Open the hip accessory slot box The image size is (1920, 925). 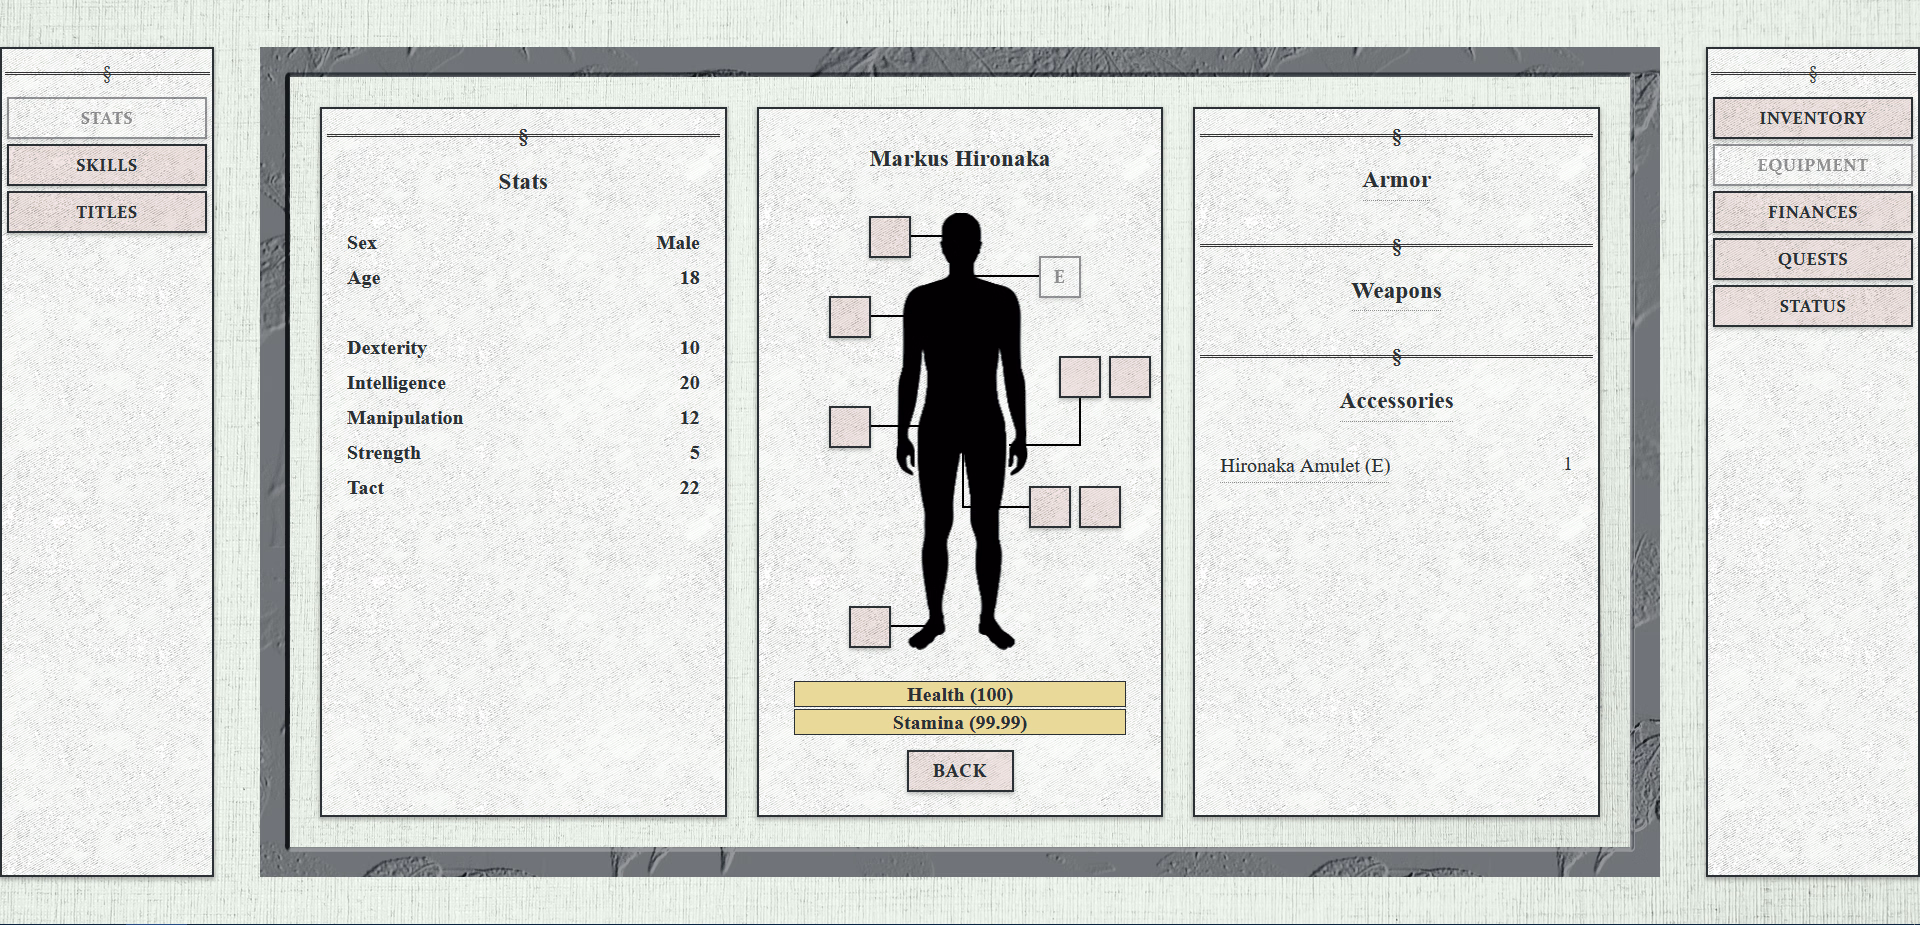coord(1049,507)
